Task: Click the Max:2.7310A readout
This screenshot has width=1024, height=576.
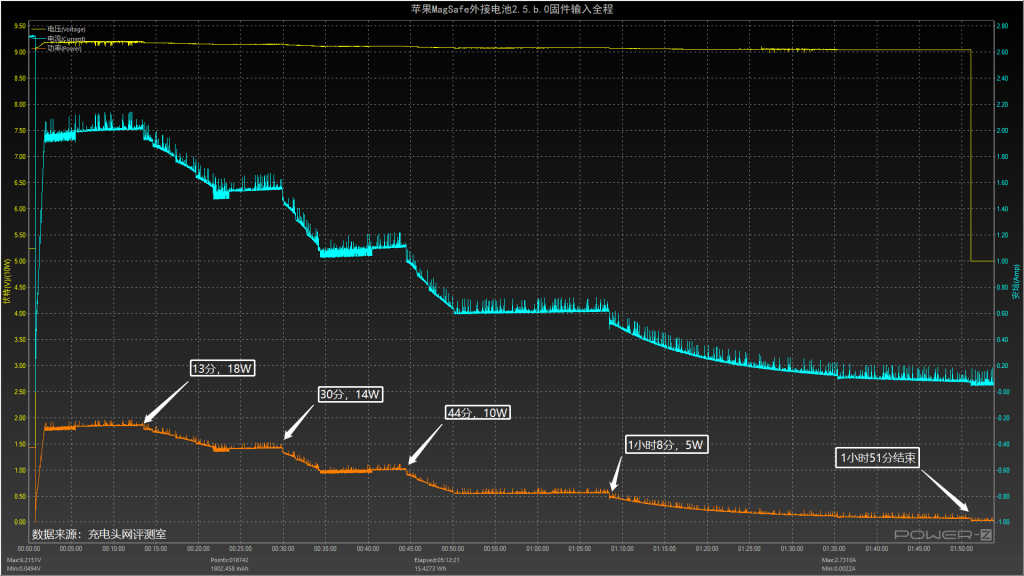Action: 839,560
